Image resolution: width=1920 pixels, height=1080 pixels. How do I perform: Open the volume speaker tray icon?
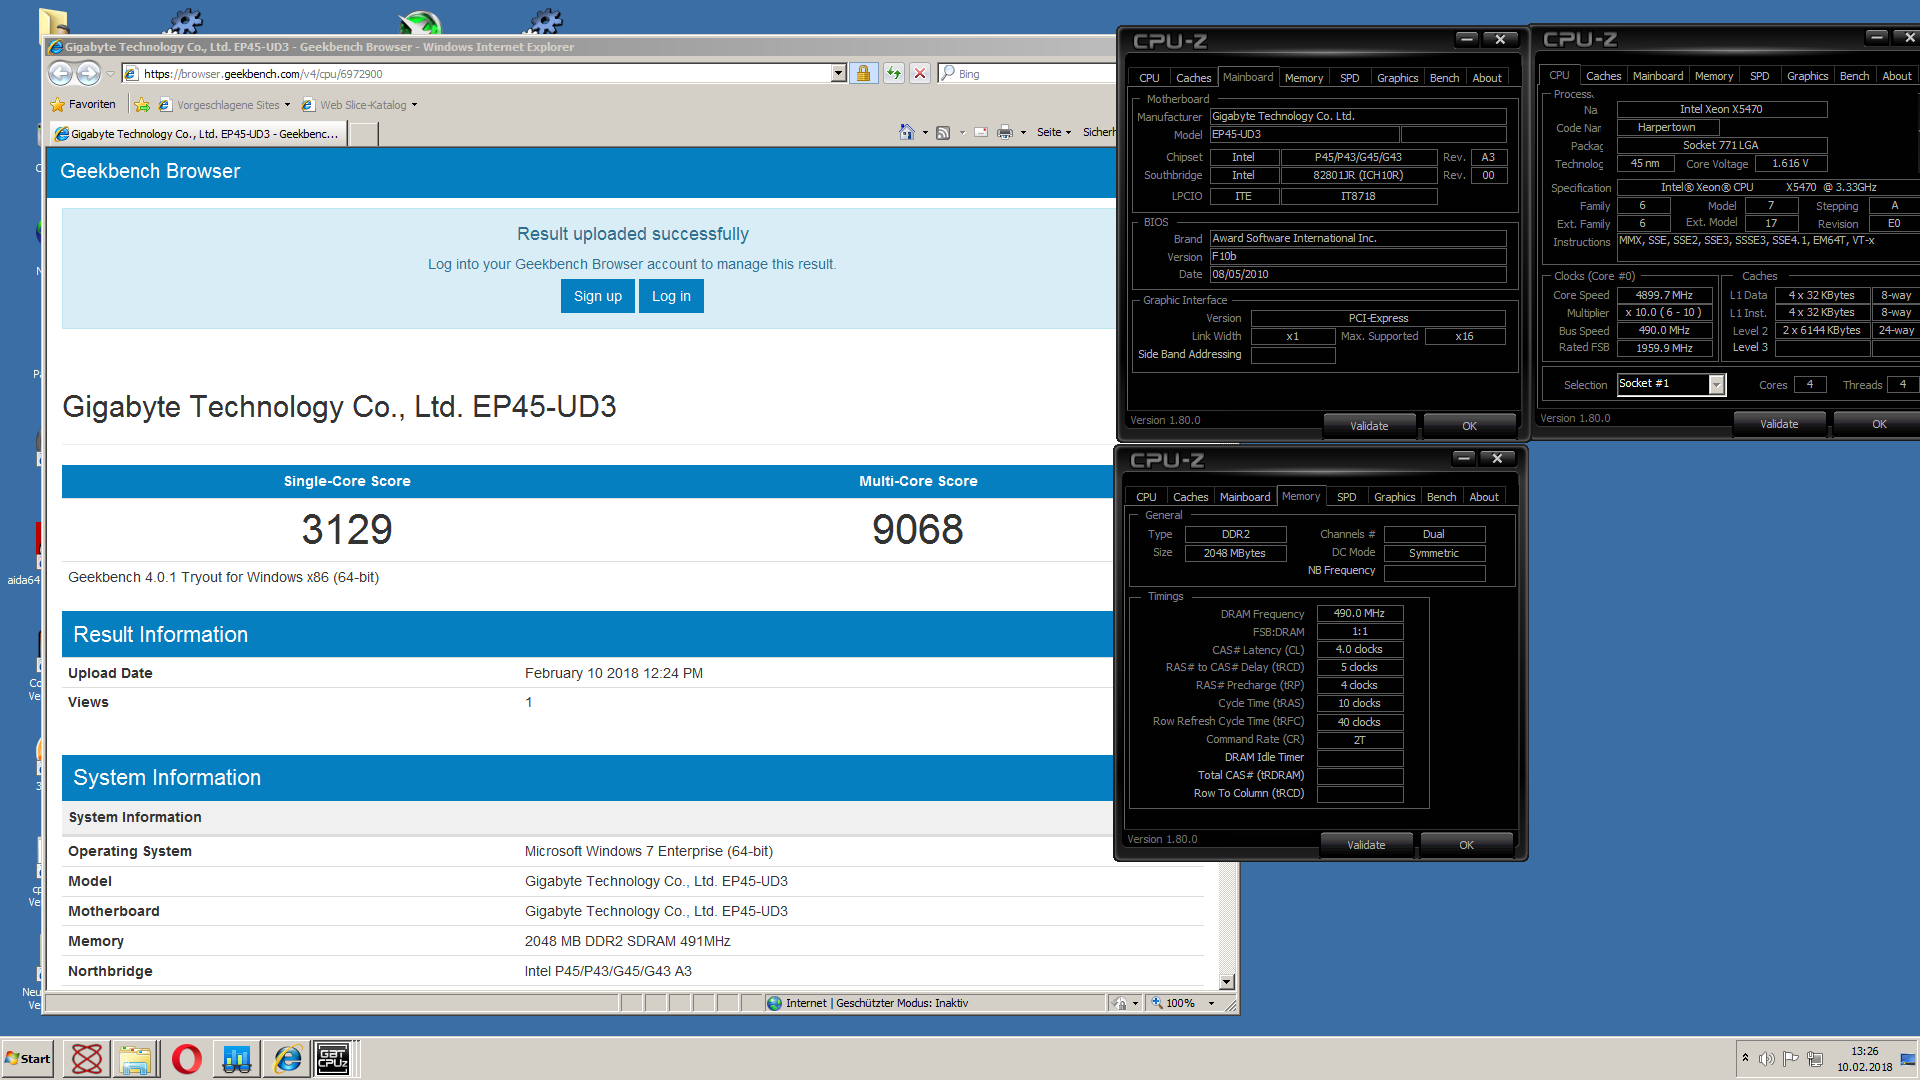(1767, 1059)
